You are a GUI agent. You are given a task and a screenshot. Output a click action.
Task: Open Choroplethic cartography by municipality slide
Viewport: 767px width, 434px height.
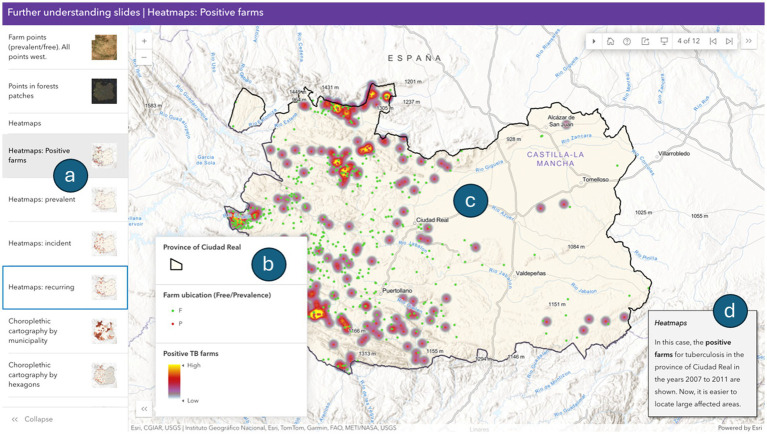click(65, 331)
